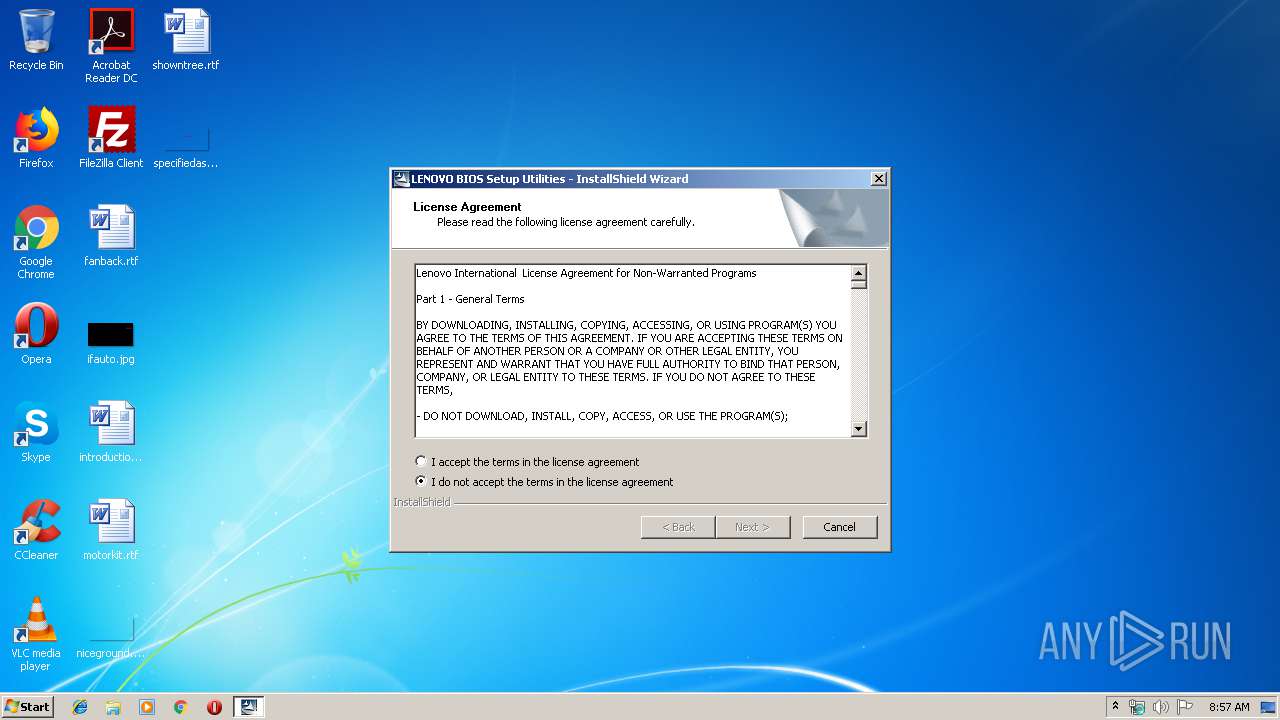Open the Start menu
This screenshot has width=1280, height=720.
pyautogui.click(x=27, y=707)
